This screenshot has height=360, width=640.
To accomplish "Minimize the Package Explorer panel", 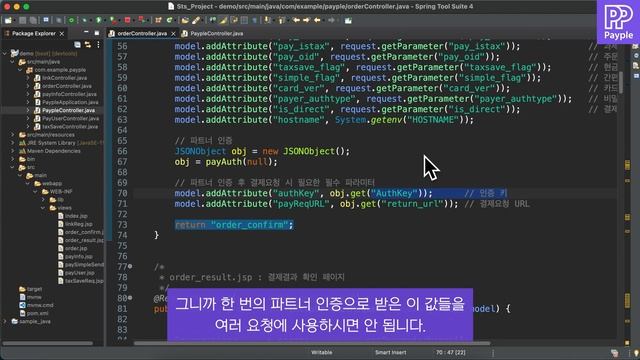I will click(86, 32).
